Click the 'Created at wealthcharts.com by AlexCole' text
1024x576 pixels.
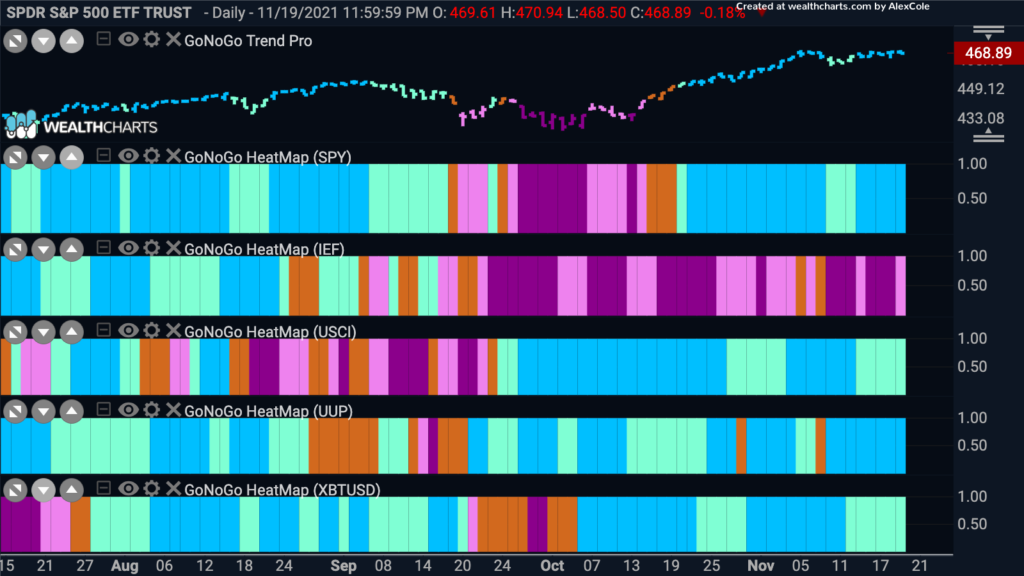(x=833, y=7)
